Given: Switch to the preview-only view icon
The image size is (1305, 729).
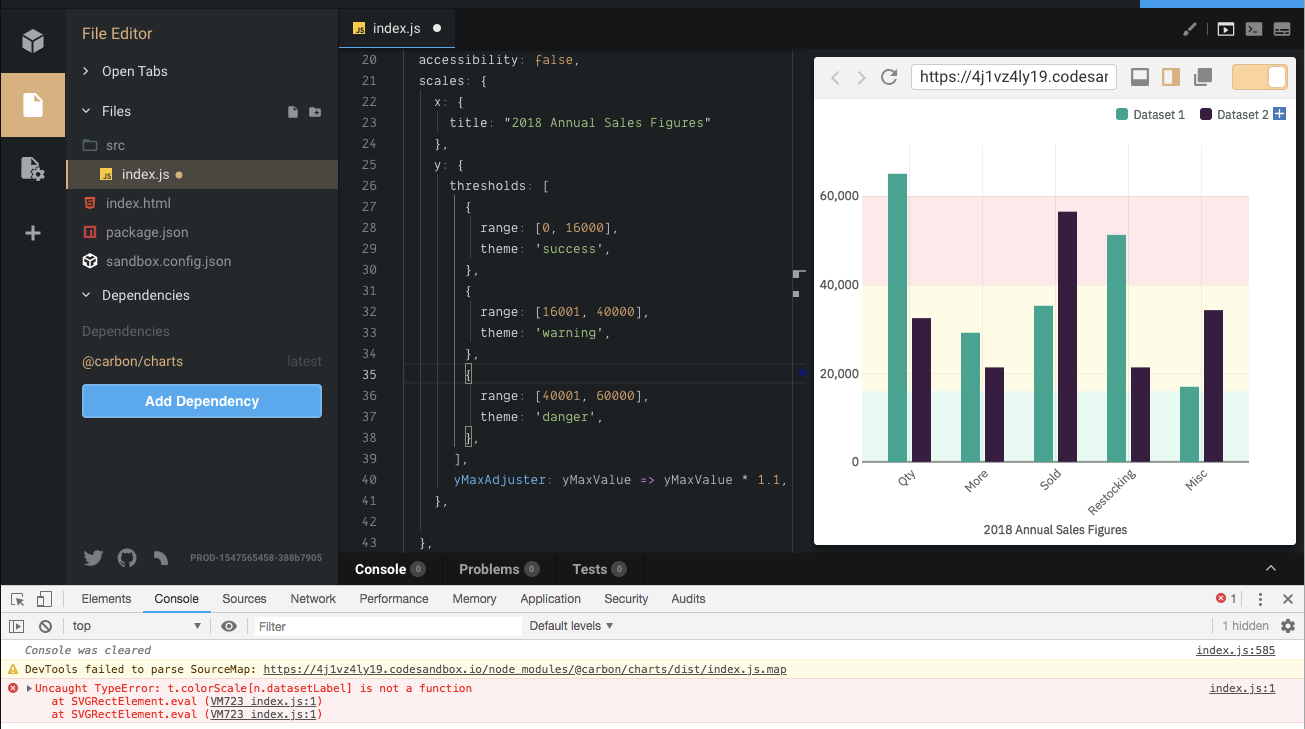Looking at the screenshot, I should 1226,29.
